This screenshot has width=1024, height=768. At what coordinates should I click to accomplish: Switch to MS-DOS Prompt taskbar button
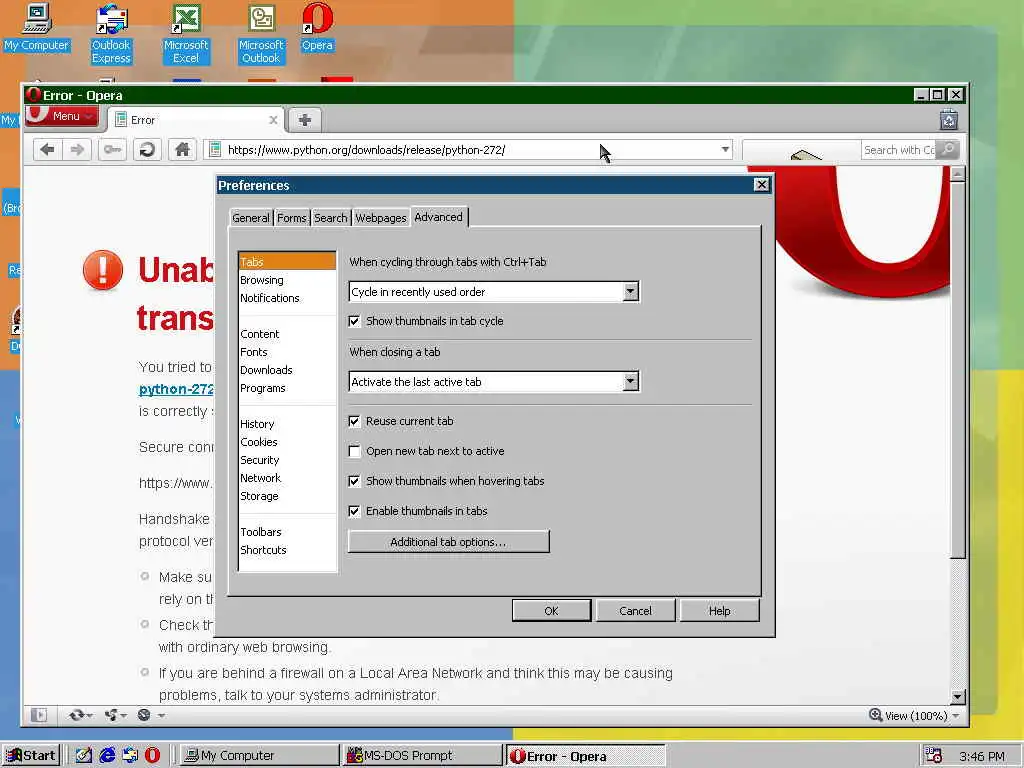[421, 756]
